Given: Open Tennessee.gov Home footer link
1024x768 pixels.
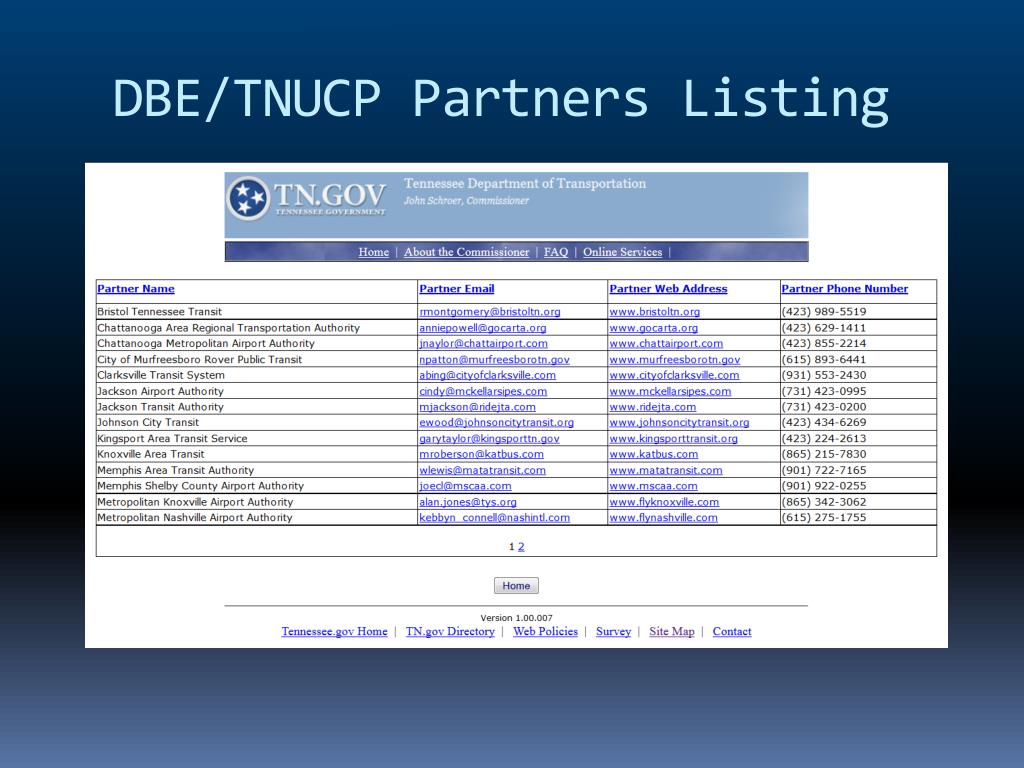Looking at the screenshot, I should coord(334,632).
